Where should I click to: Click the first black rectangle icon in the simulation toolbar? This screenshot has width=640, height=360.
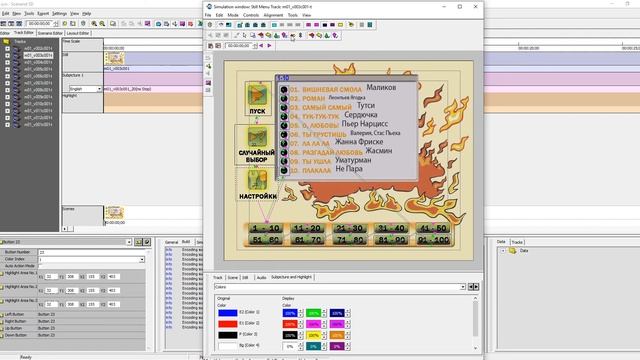click(325, 25)
